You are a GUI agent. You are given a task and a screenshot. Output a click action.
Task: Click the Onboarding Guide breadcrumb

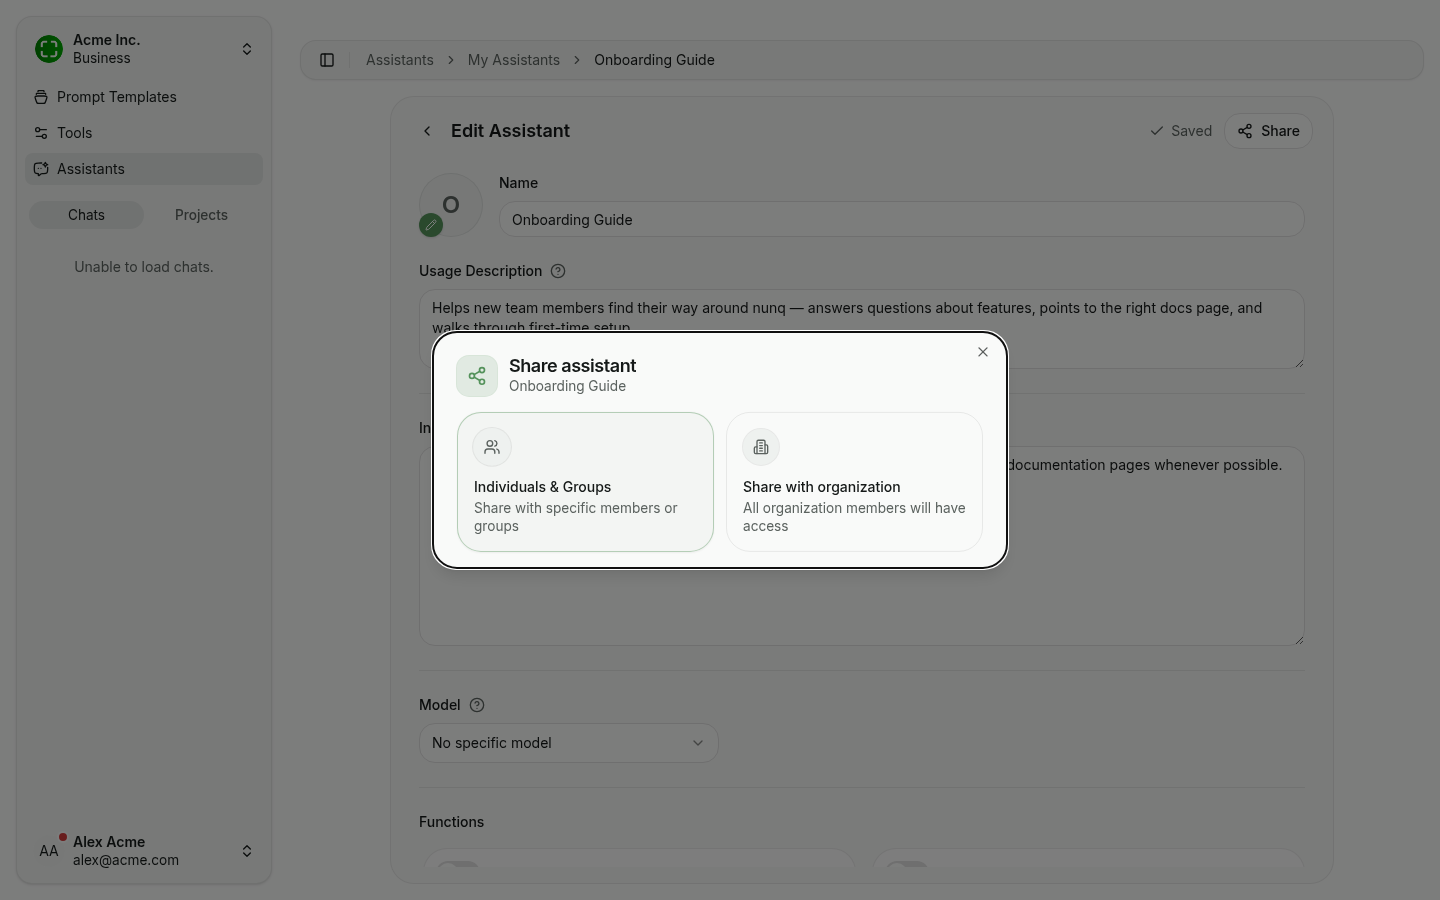point(654,60)
